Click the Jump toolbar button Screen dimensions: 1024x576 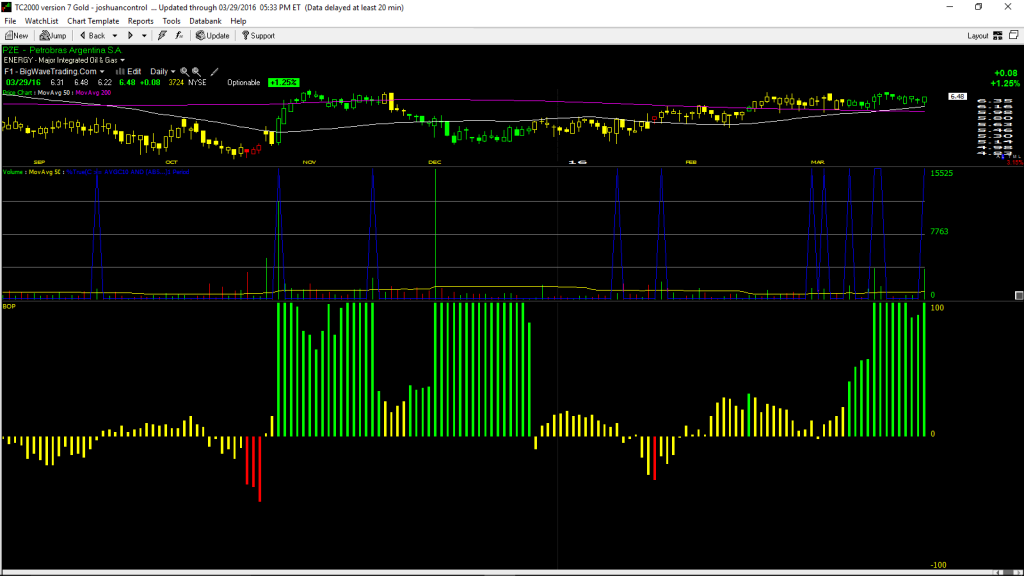[53, 36]
